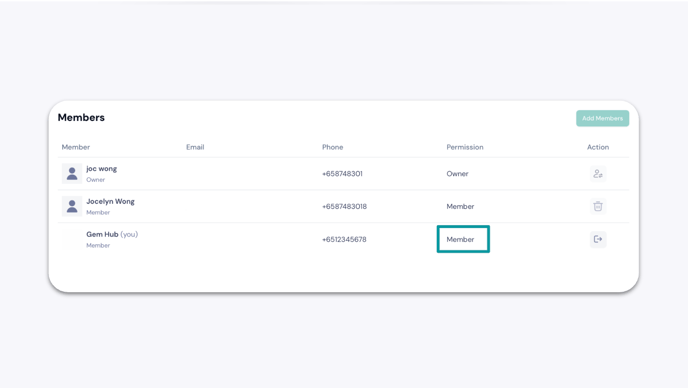The height and width of the screenshot is (388, 688).
Task: Click the Permission column header
Action: coord(465,147)
